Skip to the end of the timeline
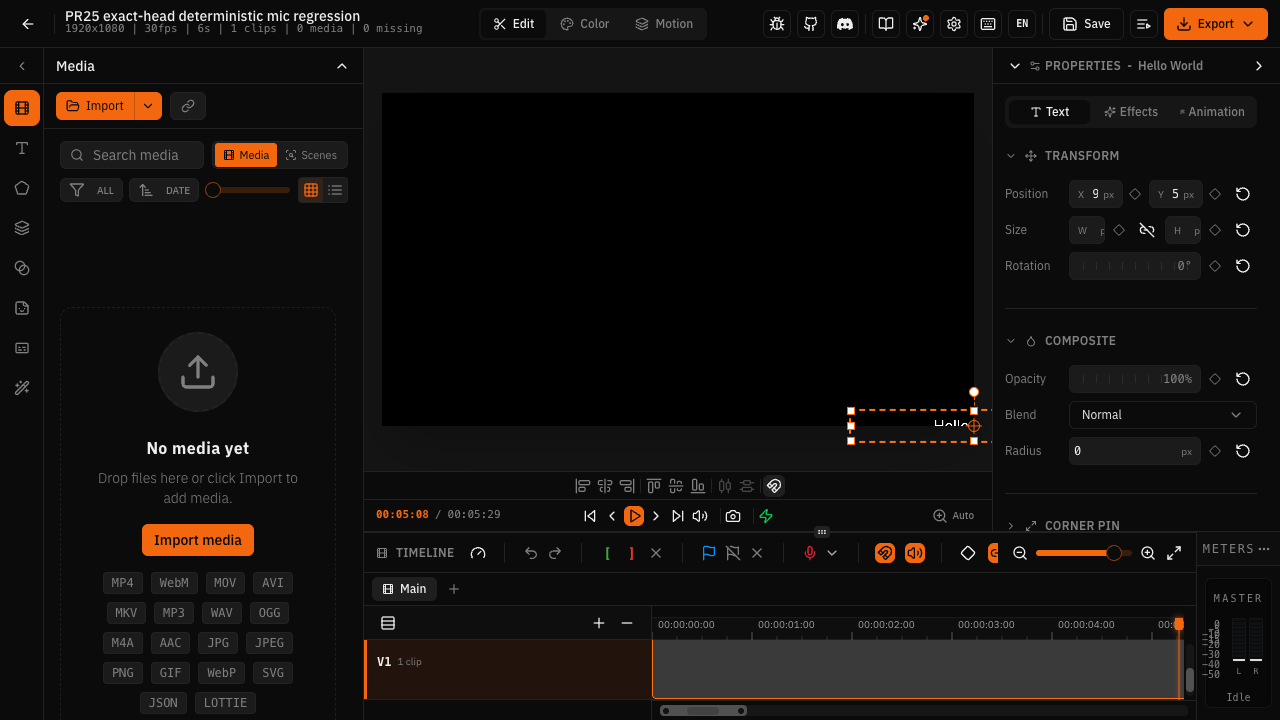Screen dimensions: 1280x720 [x=678, y=516]
